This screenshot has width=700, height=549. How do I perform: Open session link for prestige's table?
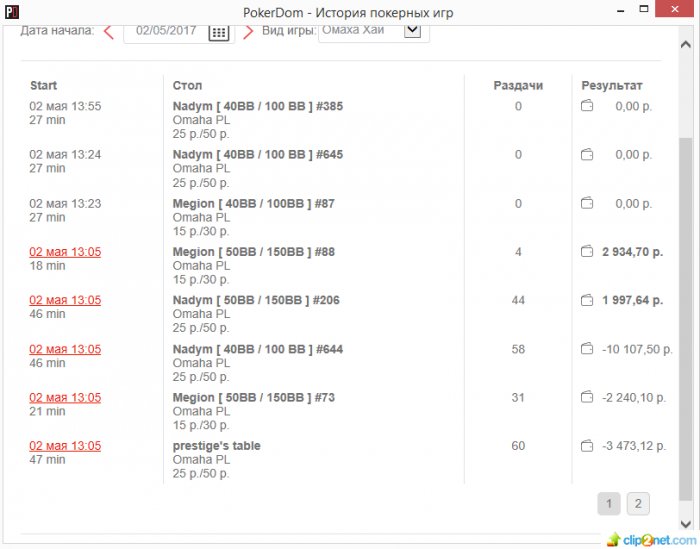[x=65, y=446]
